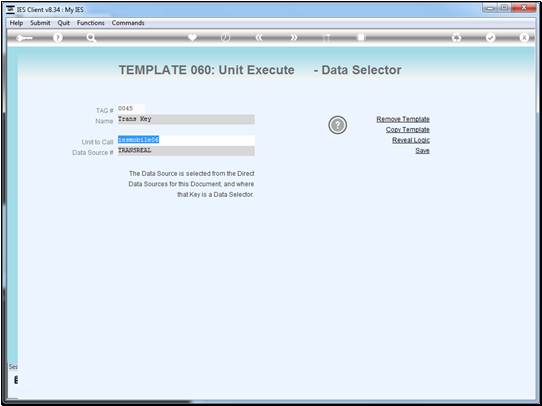This screenshot has height=406, width=542.
Task: Open the Commands menu
Action: click(x=128, y=23)
